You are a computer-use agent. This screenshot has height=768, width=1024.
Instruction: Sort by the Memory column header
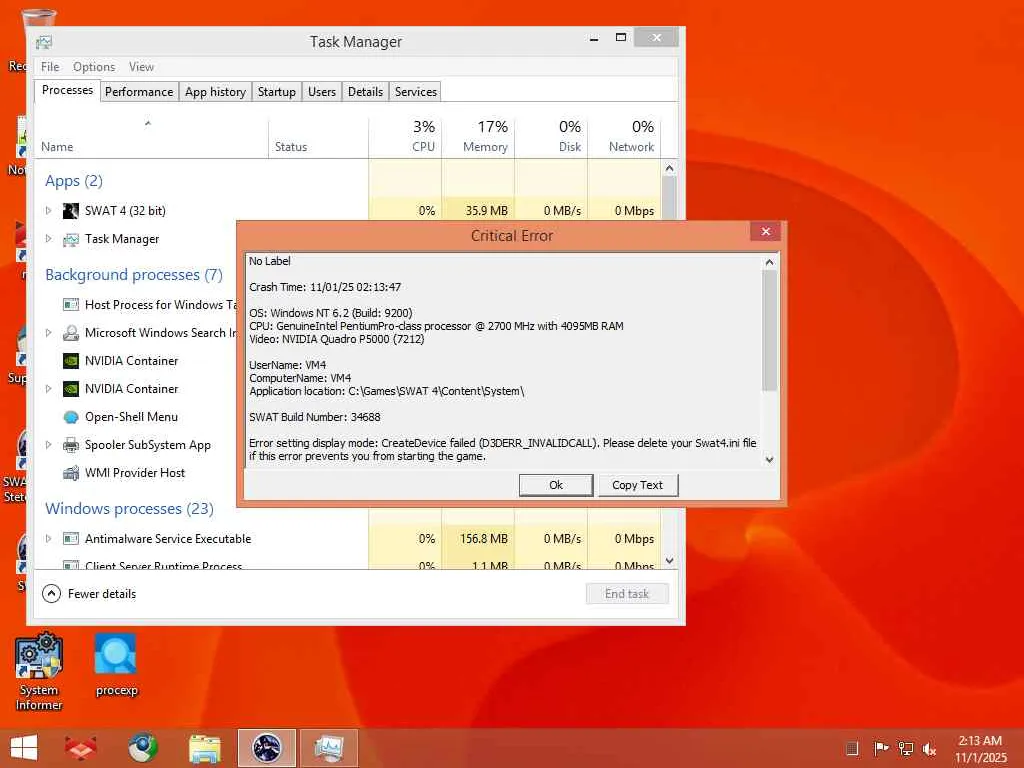point(479,138)
